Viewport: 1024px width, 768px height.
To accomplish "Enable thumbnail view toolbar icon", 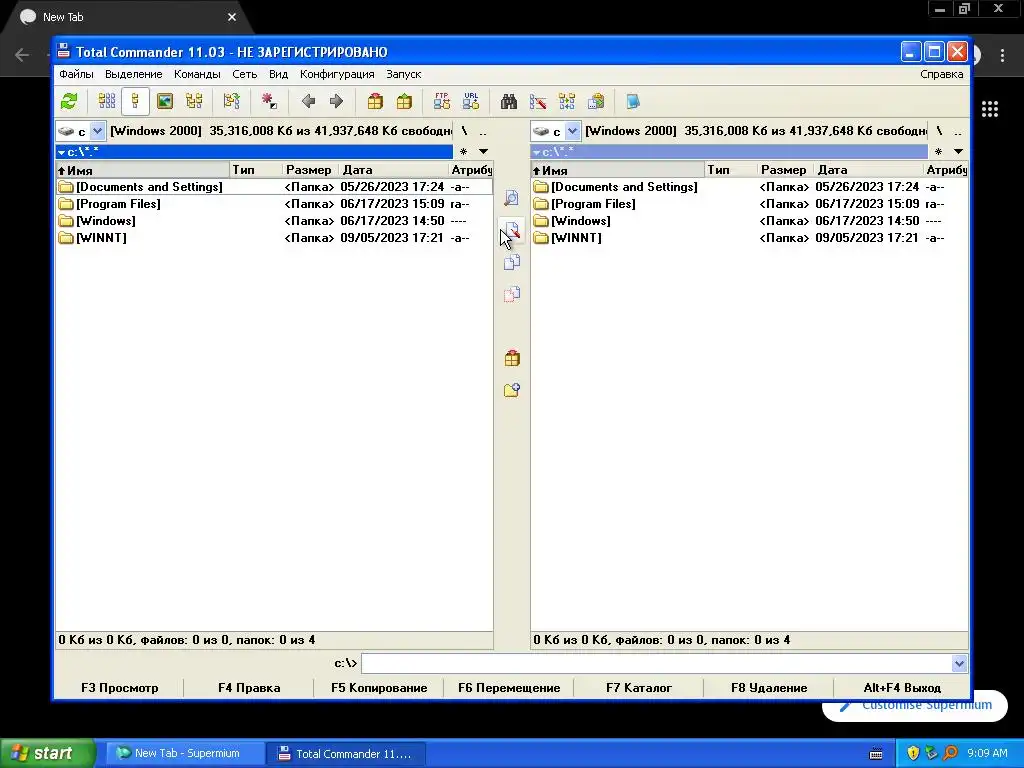I will coord(165,101).
